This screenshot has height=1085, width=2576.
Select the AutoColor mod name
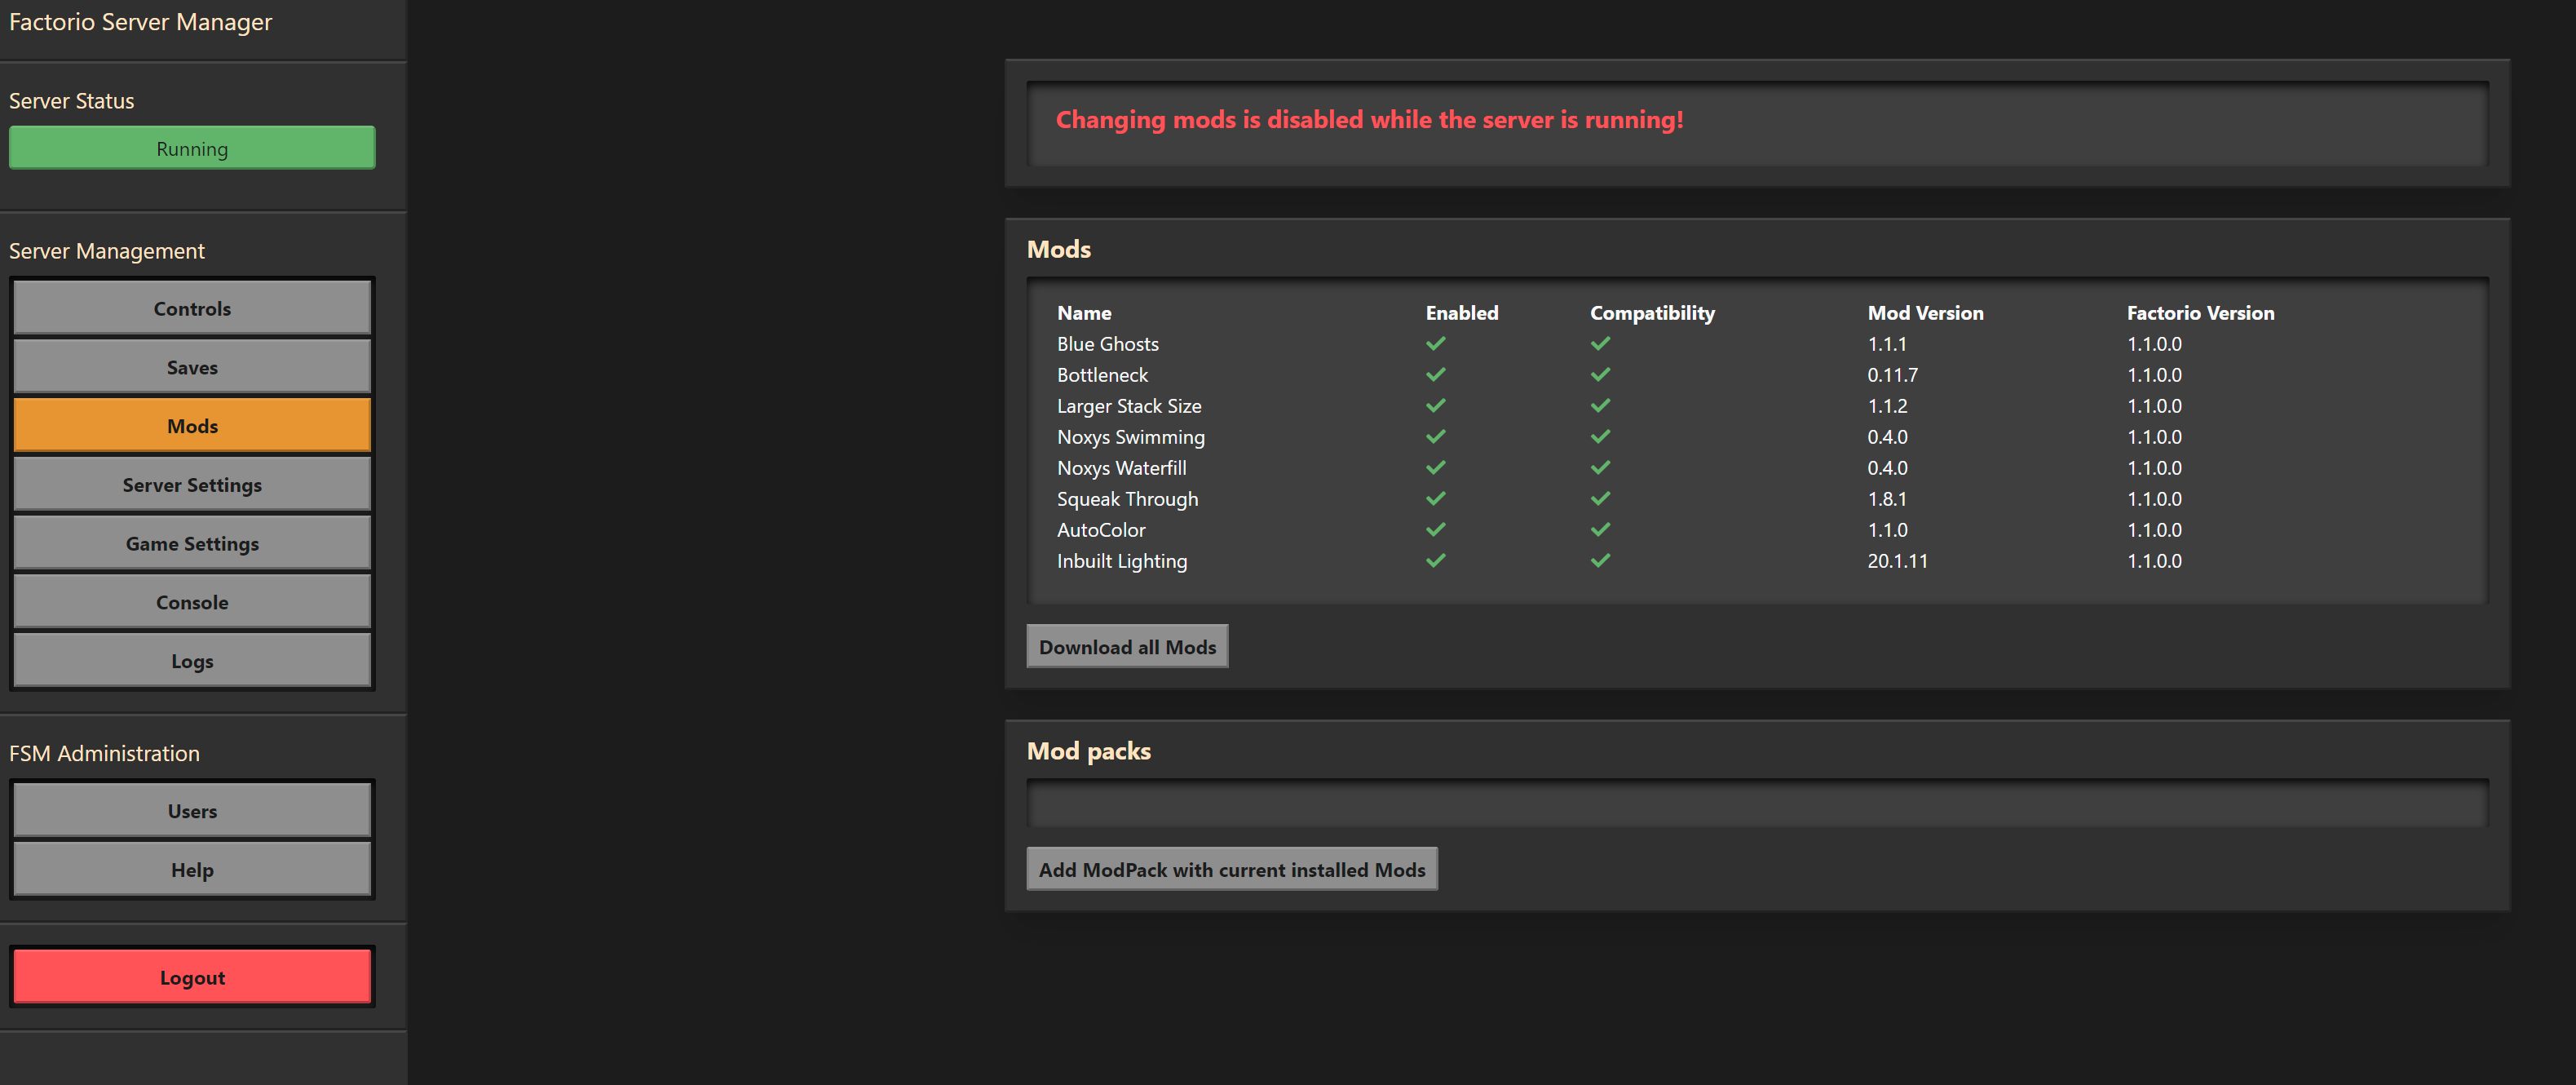(1101, 530)
